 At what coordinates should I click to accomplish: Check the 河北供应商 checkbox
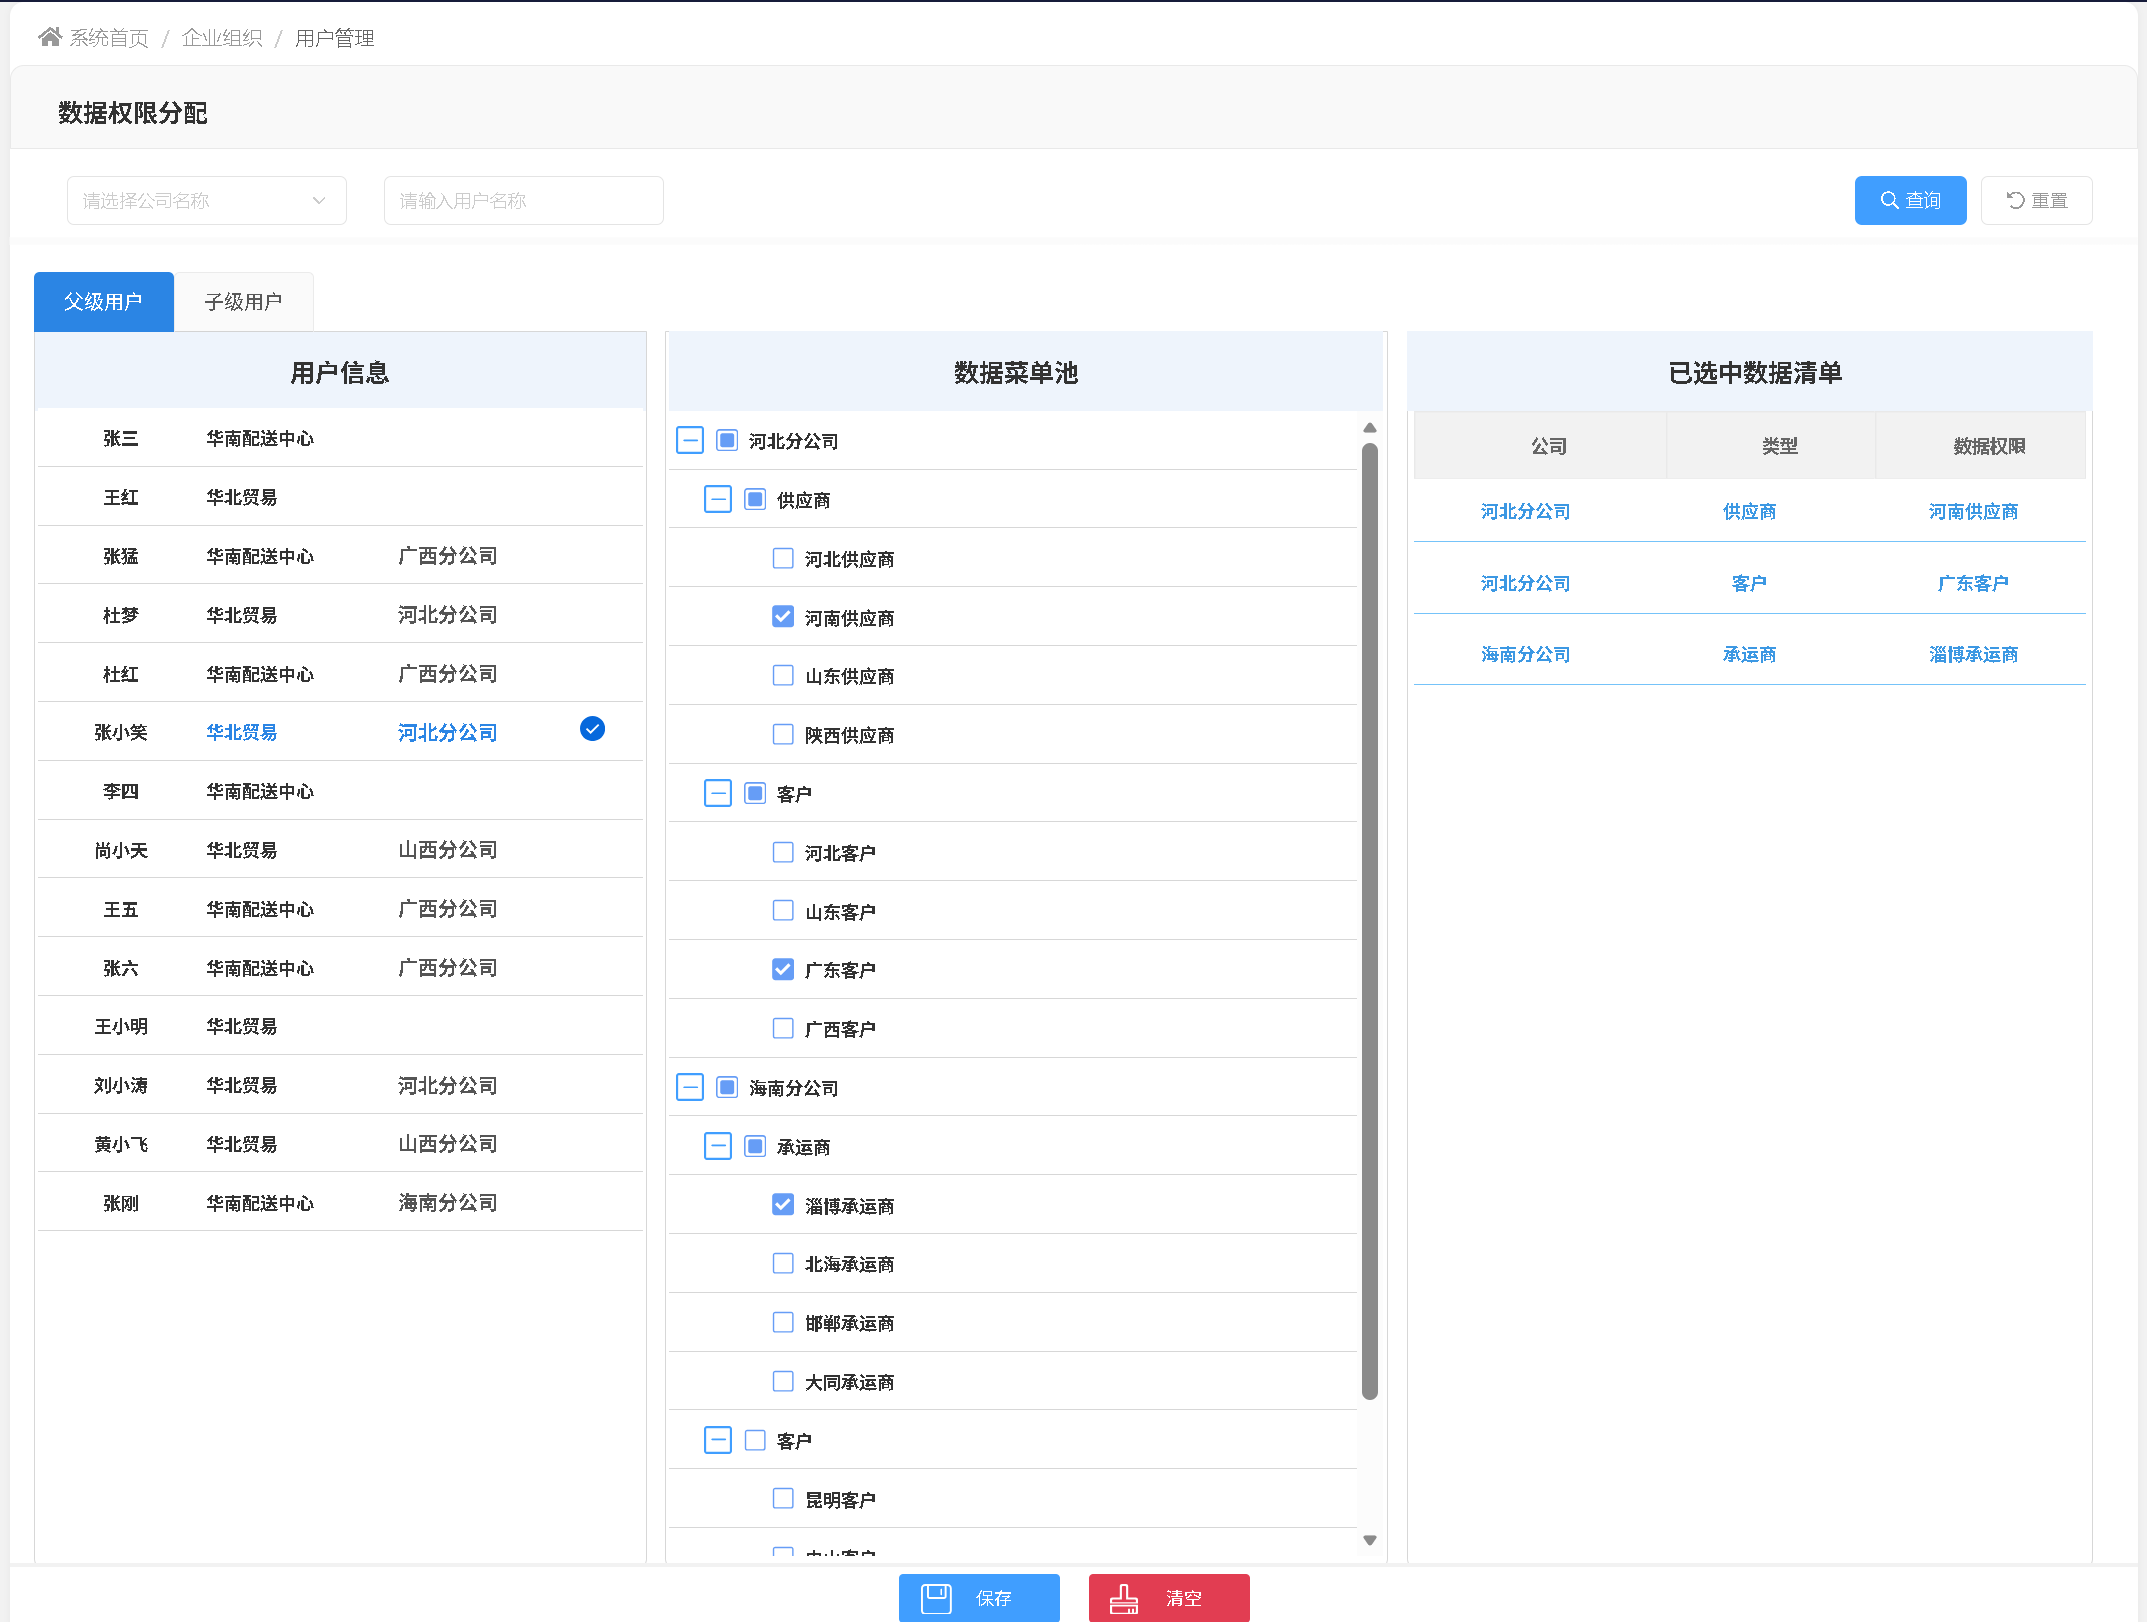tap(783, 558)
